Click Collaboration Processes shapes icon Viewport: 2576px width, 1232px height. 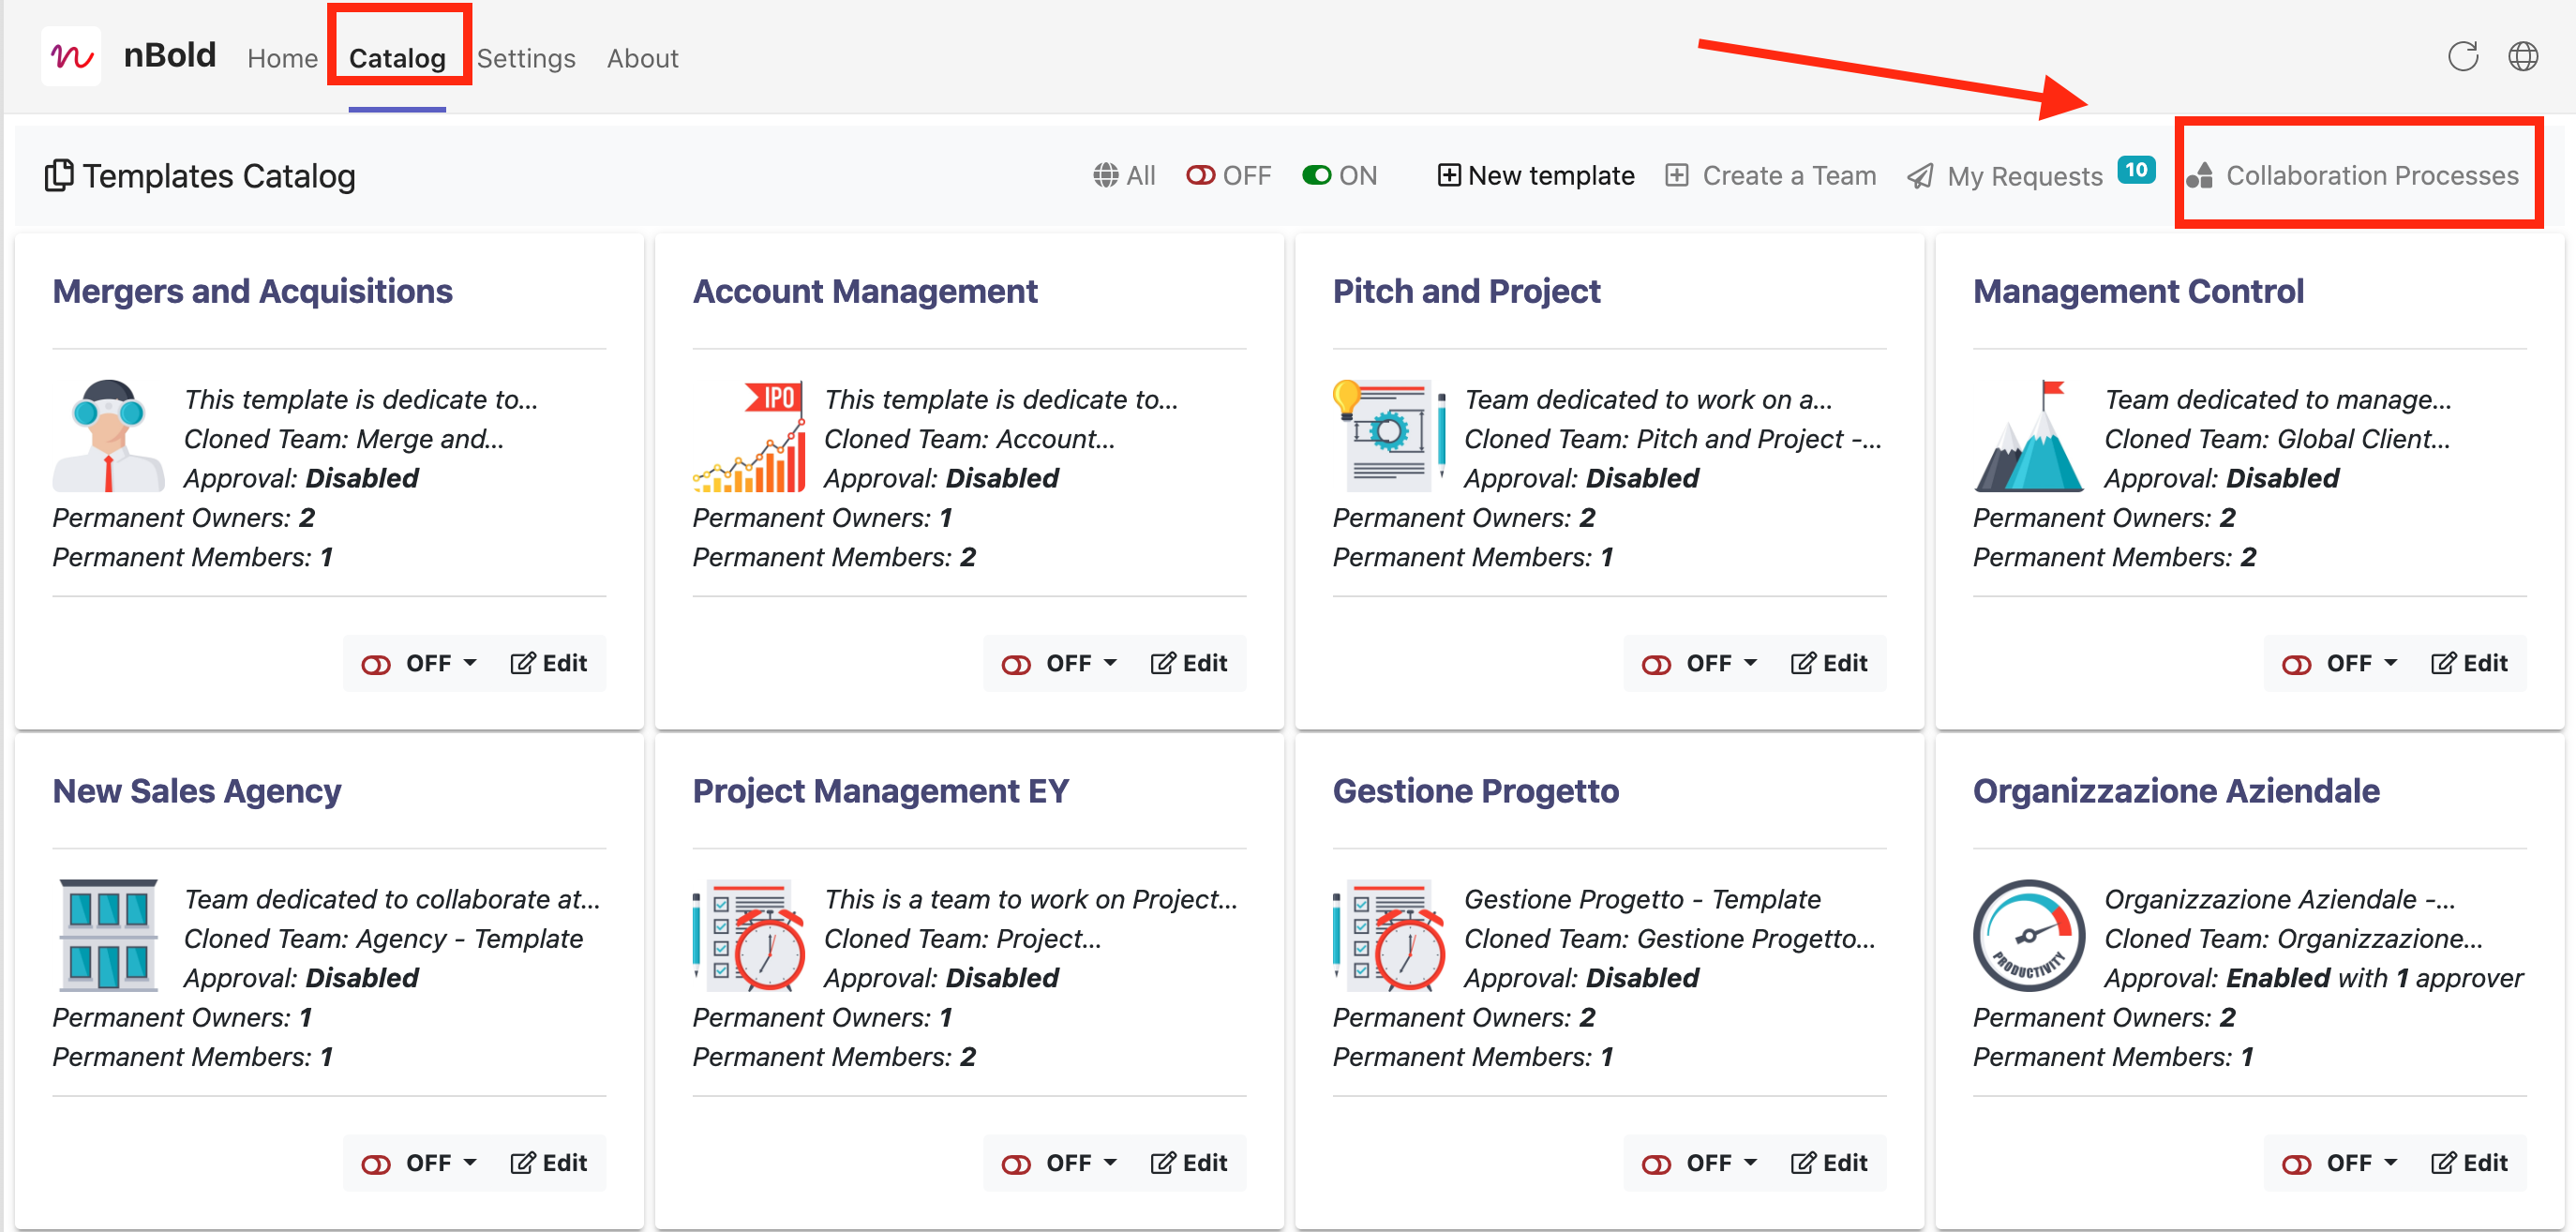point(2199,176)
